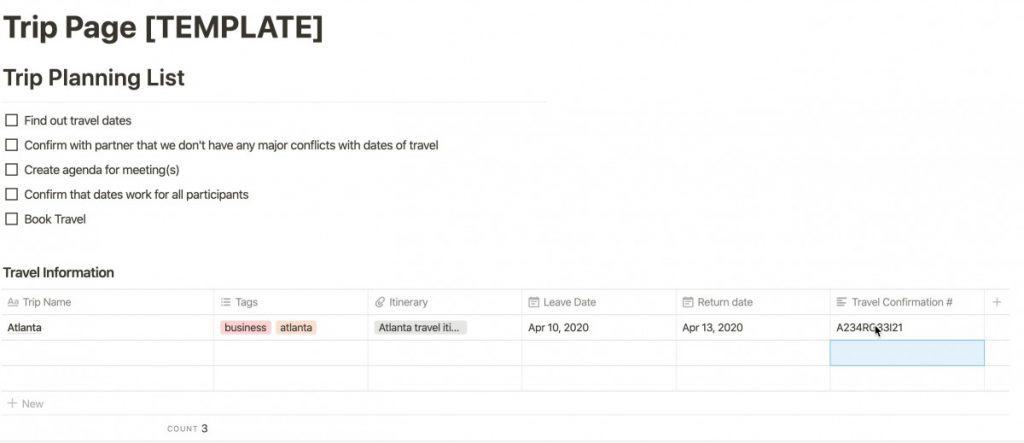Image resolution: width=1024 pixels, height=443 pixels.
Task: Select the highlighted empty confirmation cell
Action: pos(907,353)
